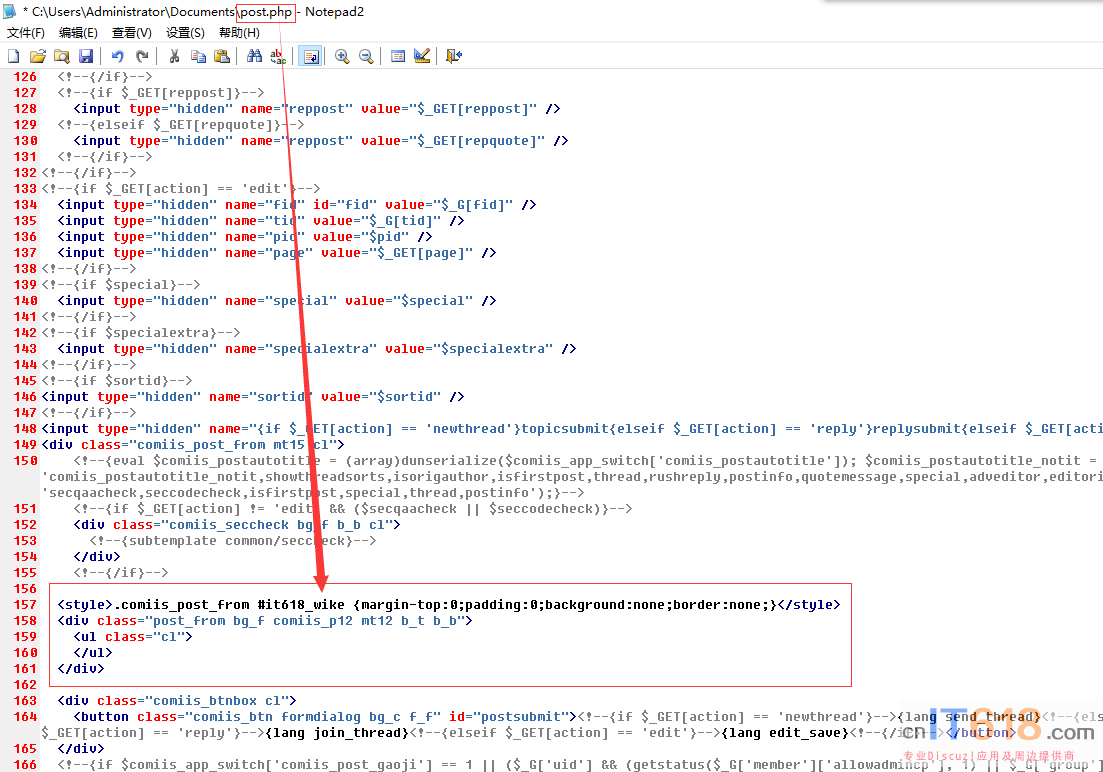This screenshot has height=772, width=1103.
Task: Click 'postsubmit' id text on line 164
Action: pos(521,716)
